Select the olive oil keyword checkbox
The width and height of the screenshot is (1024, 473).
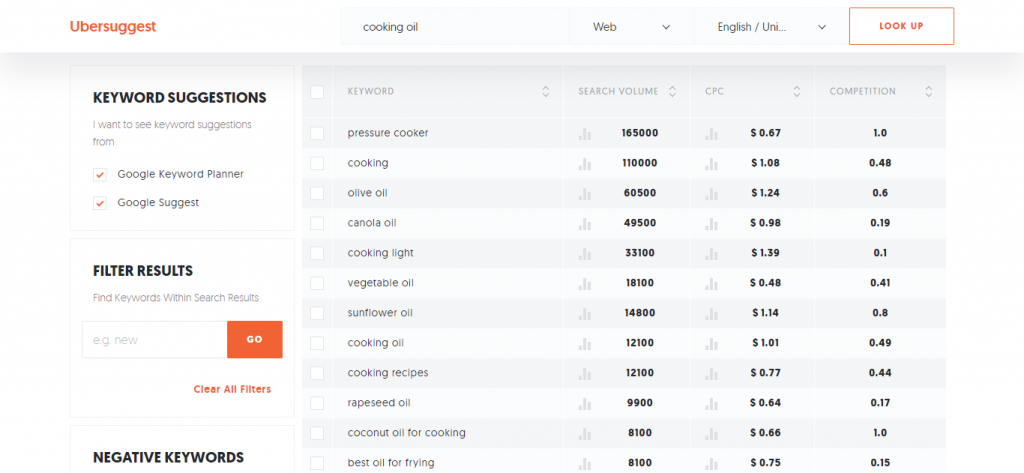317,193
